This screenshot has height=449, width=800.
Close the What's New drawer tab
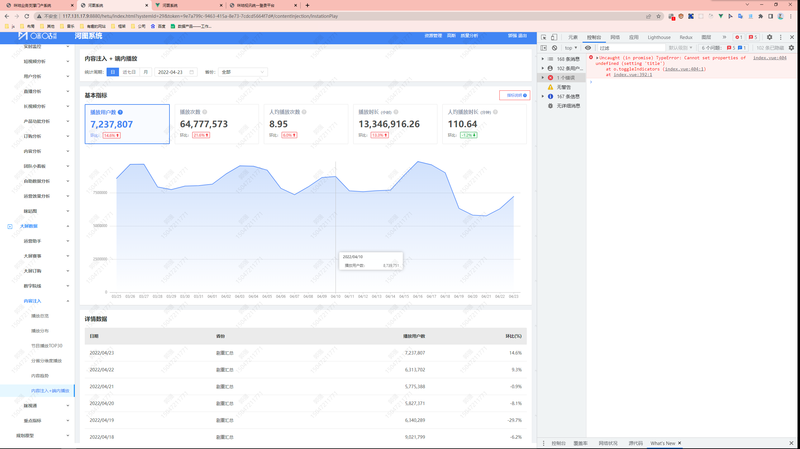coord(680,443)
